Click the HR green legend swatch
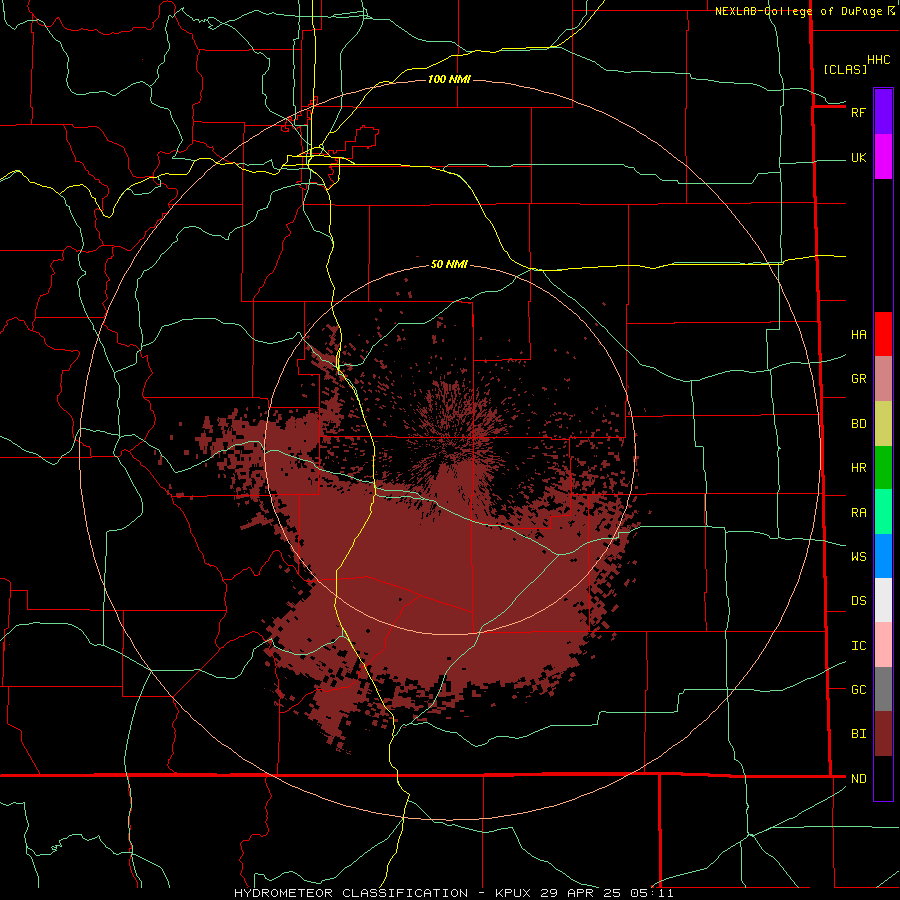This screenshot has width=900, height=900. (x=883, y=468)
